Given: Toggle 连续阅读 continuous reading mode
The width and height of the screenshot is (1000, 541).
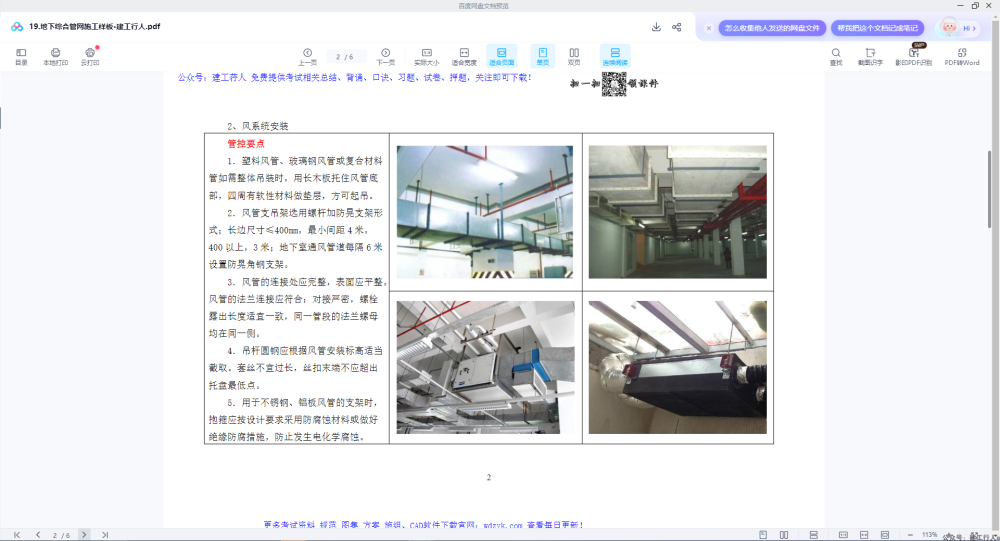Looking at the screenshot, I should point(615,56).
